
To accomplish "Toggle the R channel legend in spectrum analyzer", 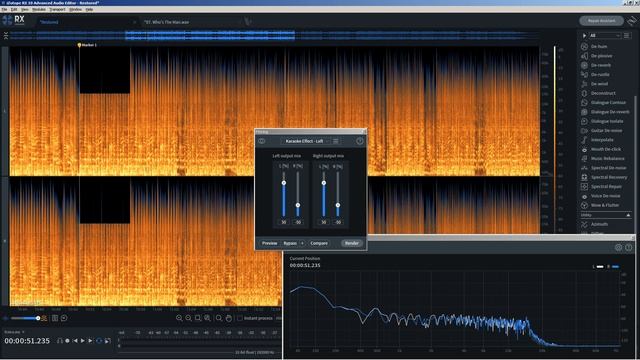I will (x=613, y=267).
